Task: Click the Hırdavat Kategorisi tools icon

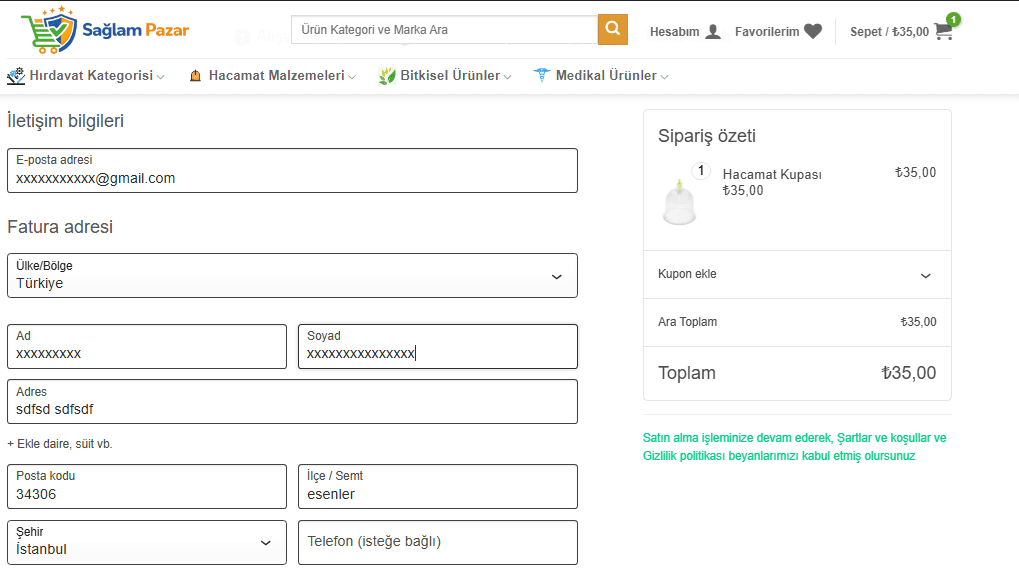Action: coord(16,76)
